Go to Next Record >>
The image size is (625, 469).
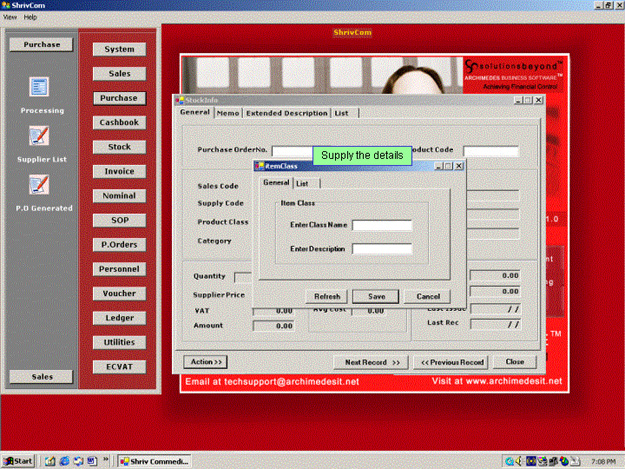(x=372, y=361)
